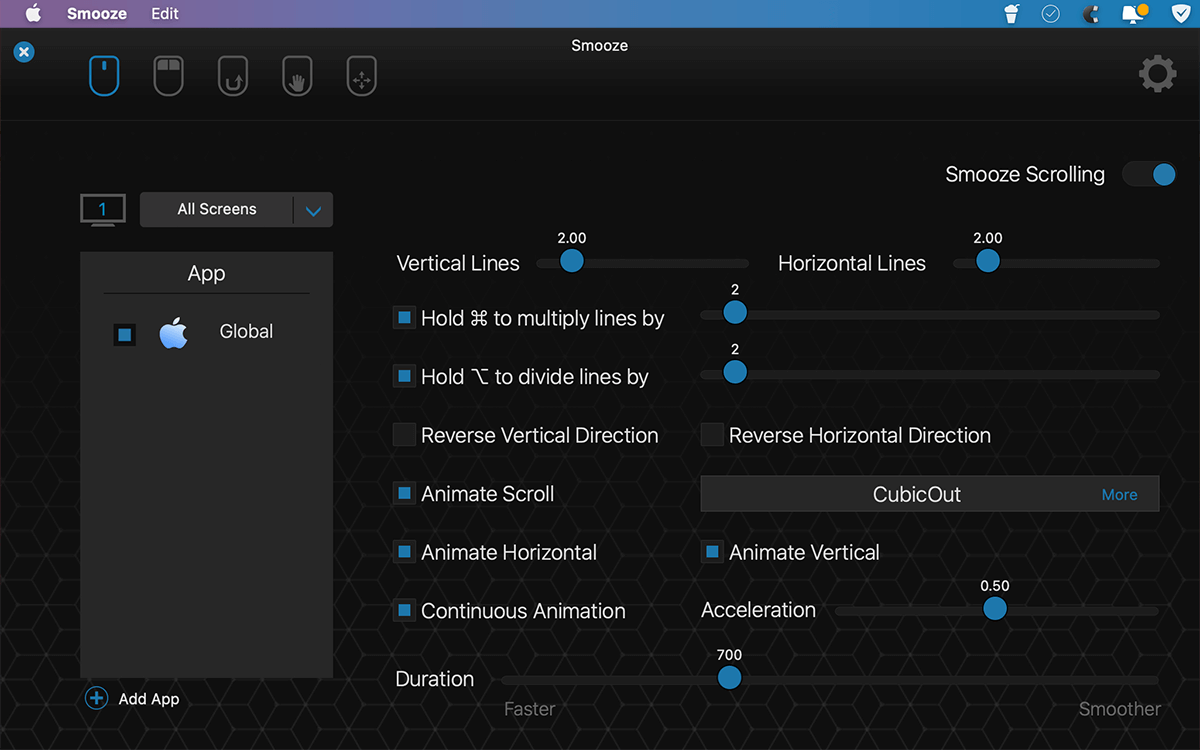Click the Add App label
Screen dimensions: 1200x750
[x=149, y=699]
